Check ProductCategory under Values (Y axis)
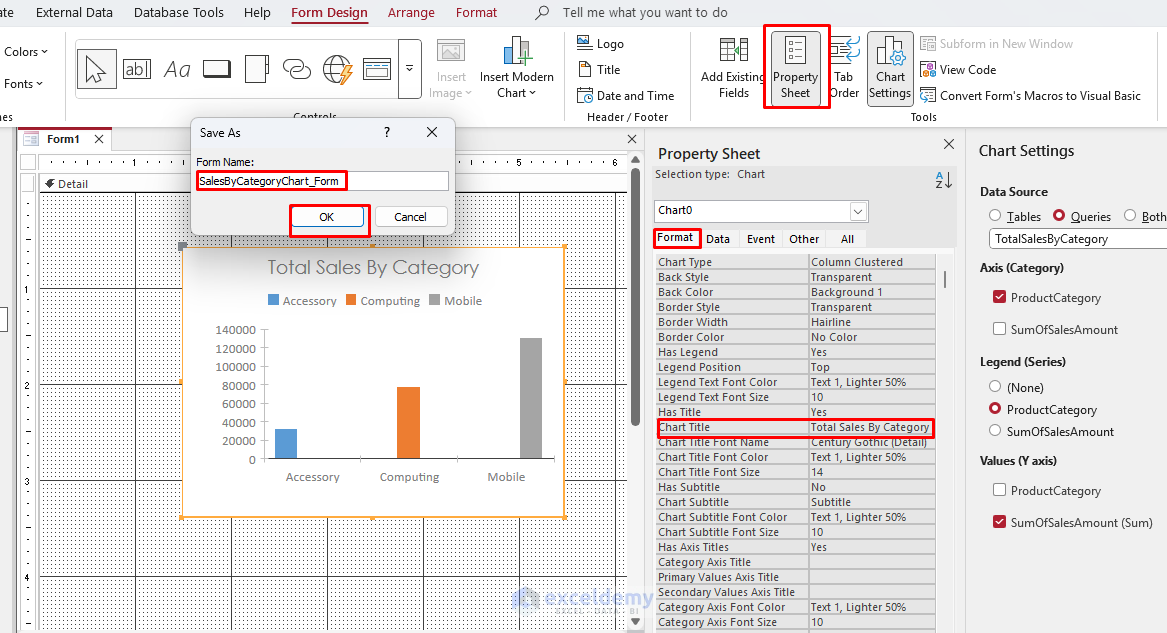 click(x=1000, y=490)
